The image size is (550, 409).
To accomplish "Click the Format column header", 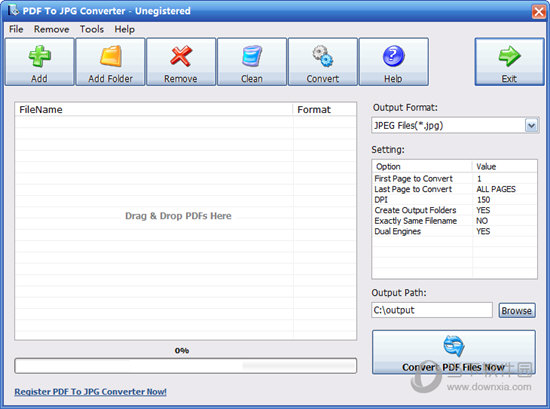I will tap(325, 109).
